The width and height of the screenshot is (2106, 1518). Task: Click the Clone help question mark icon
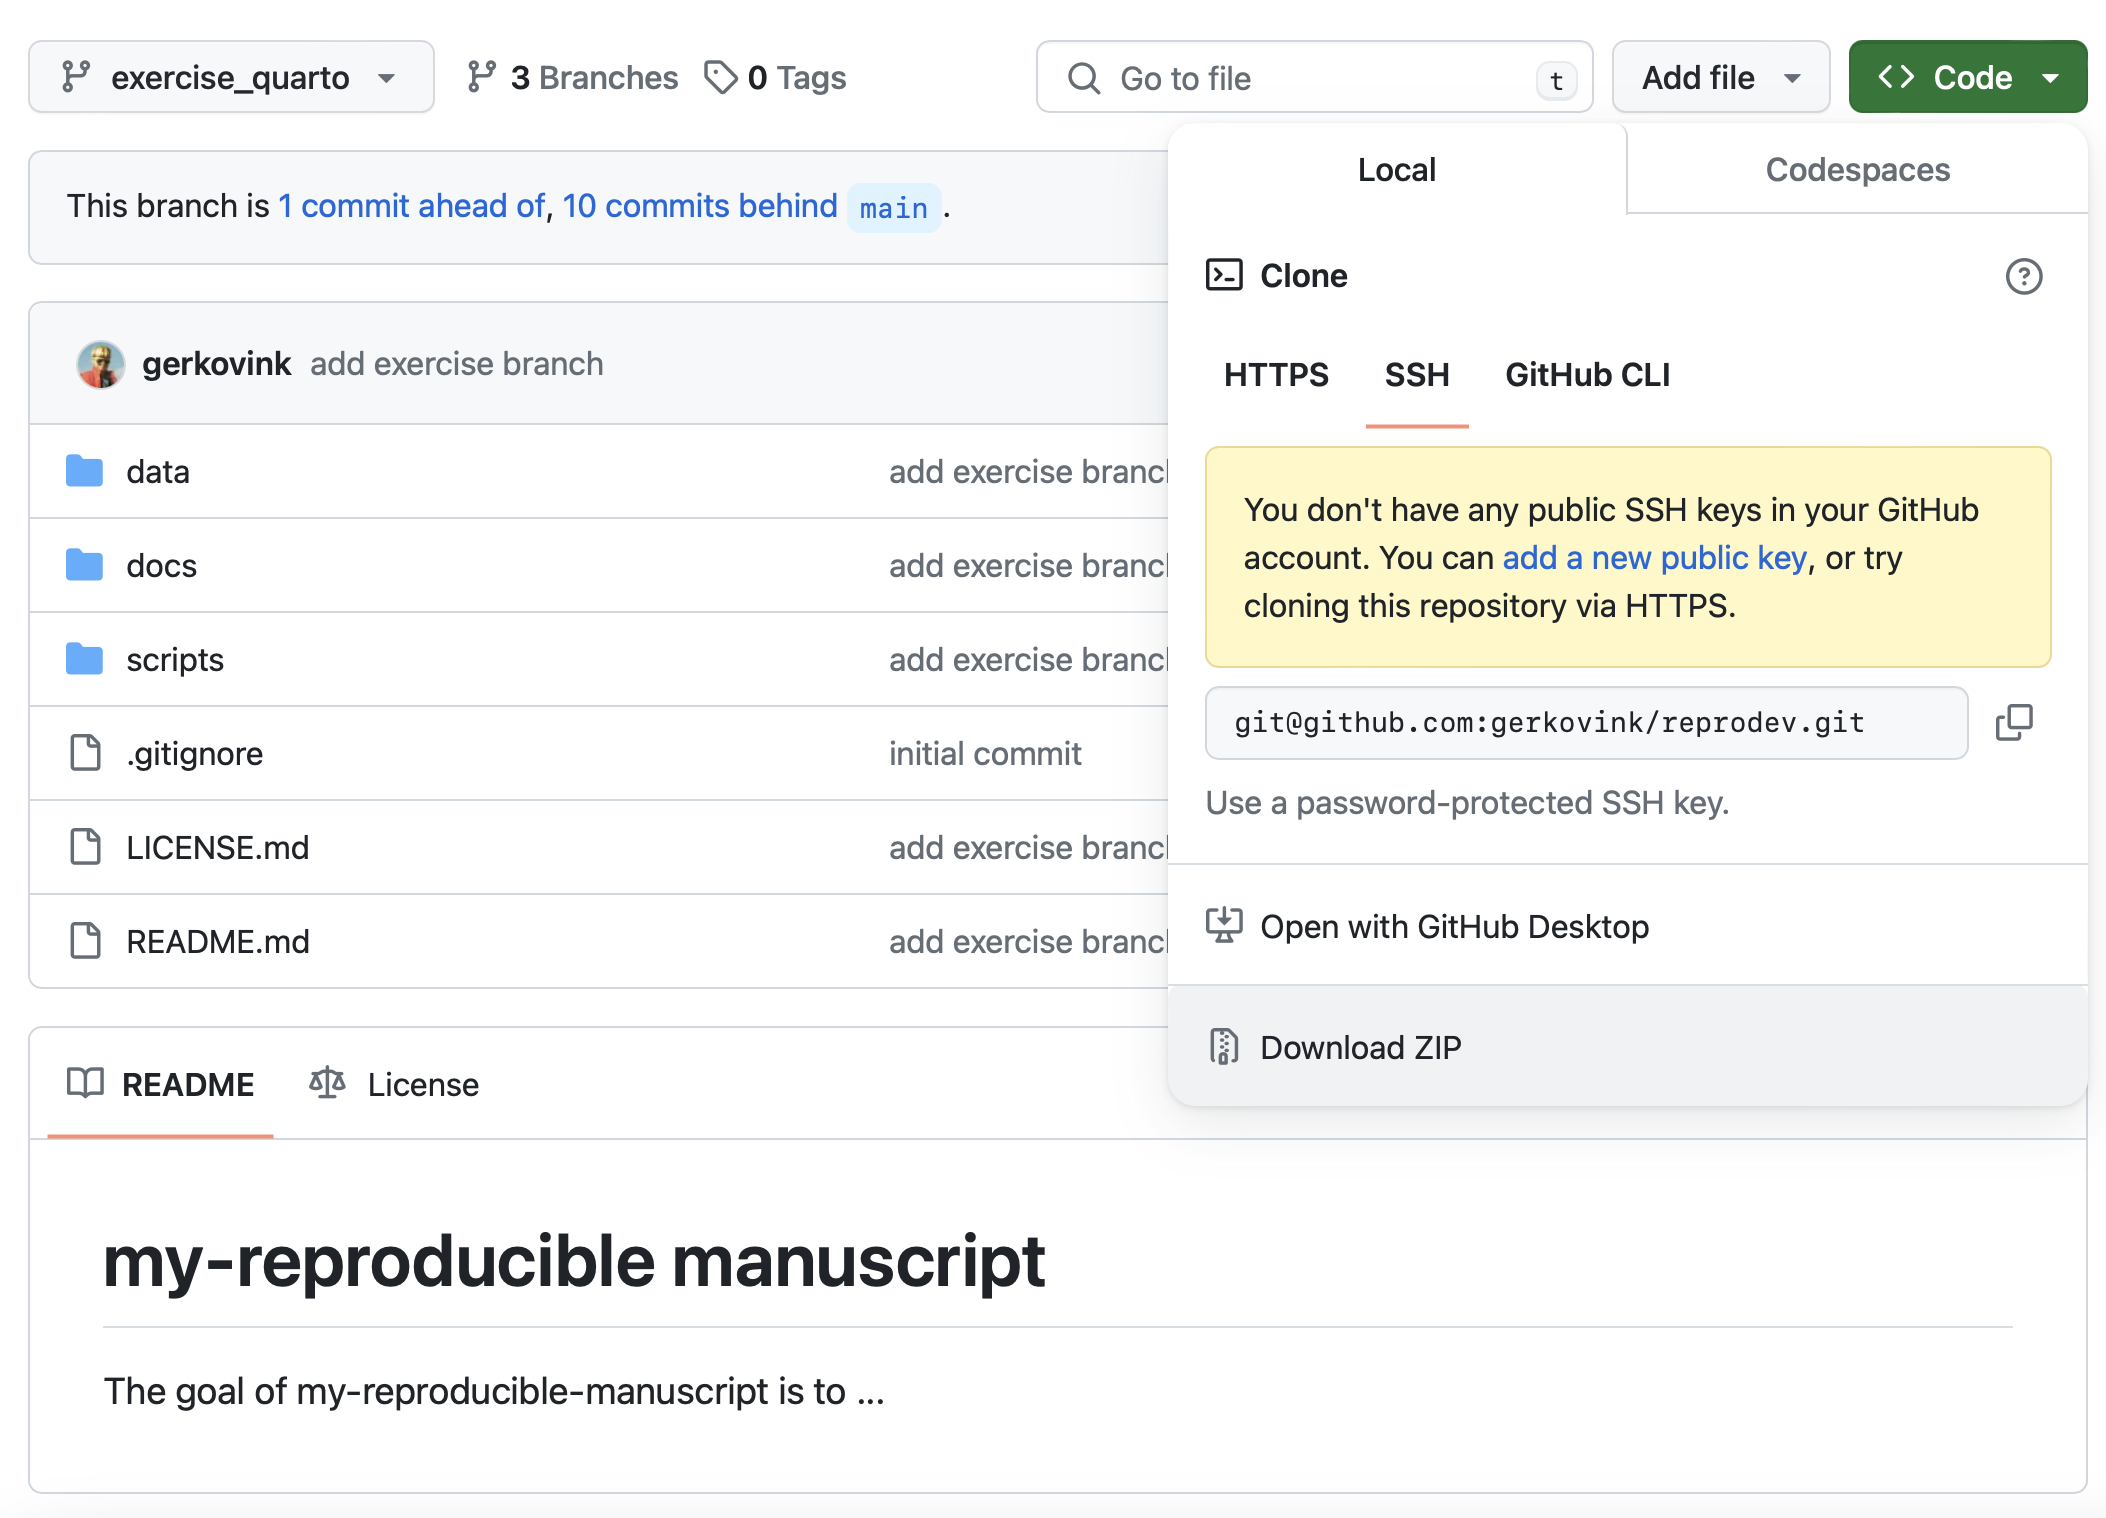click(x=2024, y=276)
